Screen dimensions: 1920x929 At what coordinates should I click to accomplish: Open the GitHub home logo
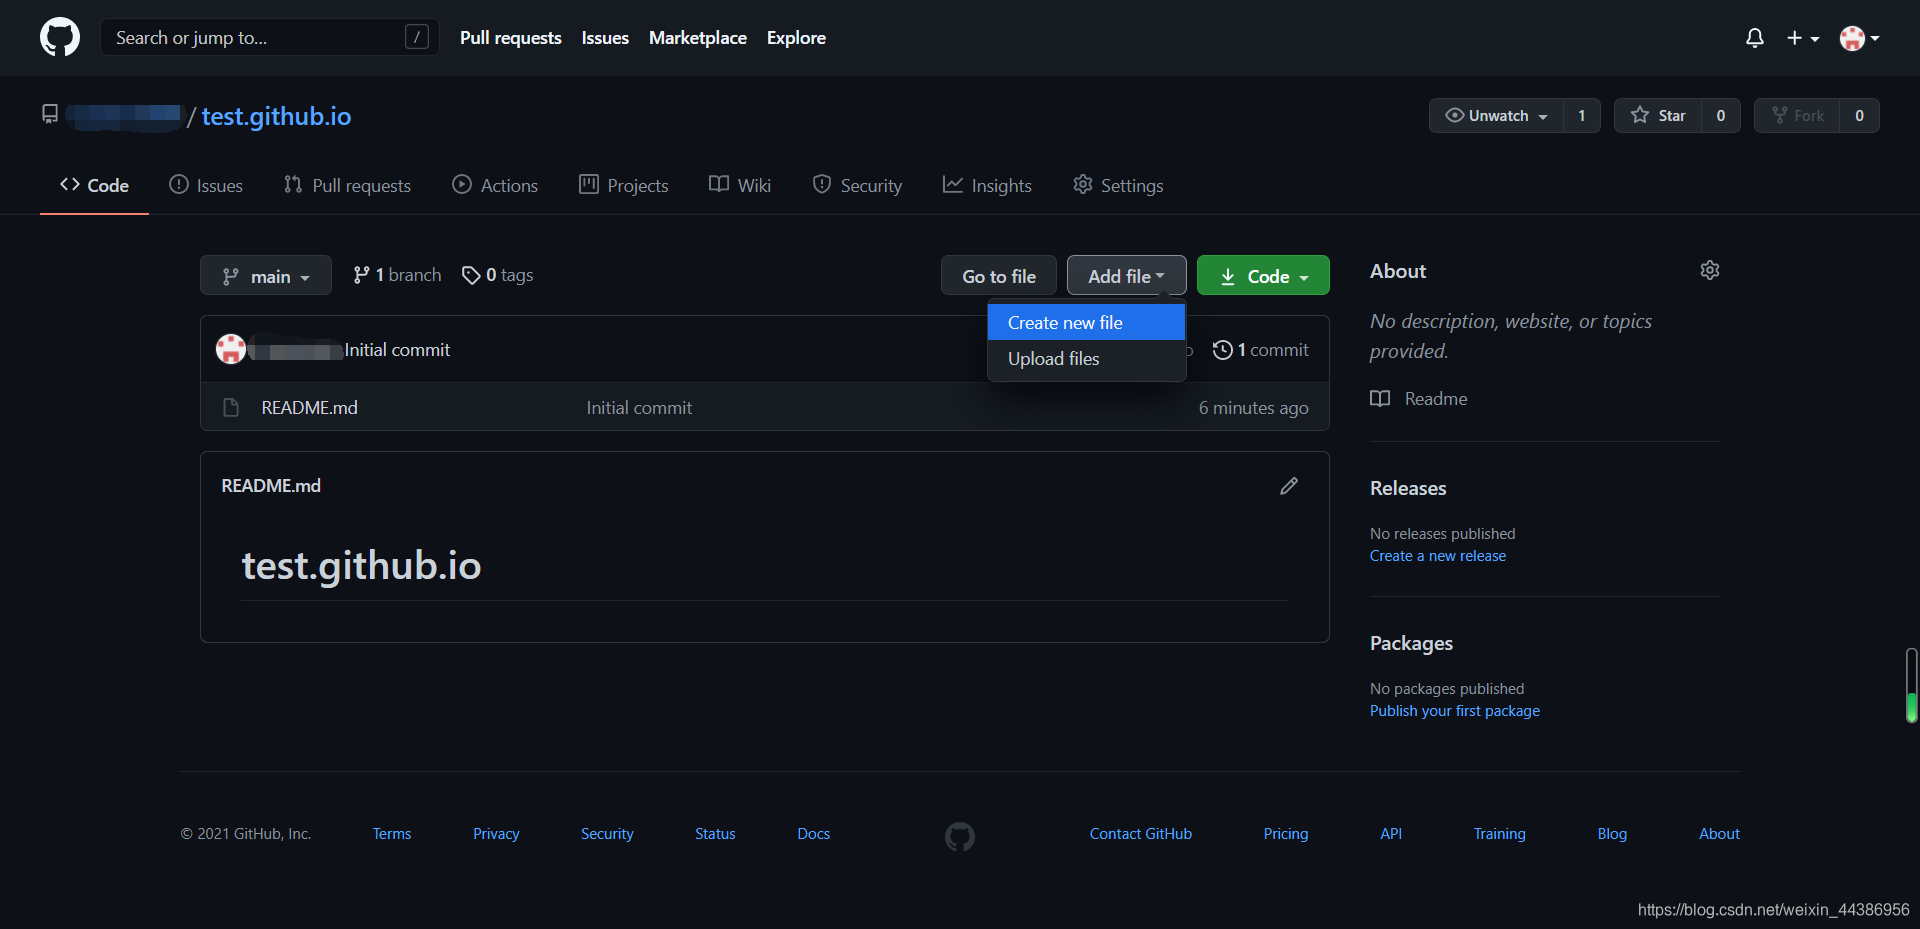[60, 37]
